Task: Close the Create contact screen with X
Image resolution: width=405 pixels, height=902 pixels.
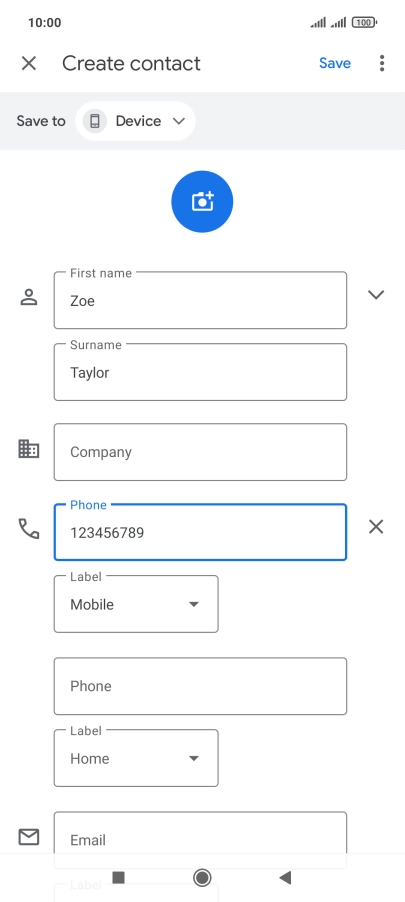Action: 29,63
